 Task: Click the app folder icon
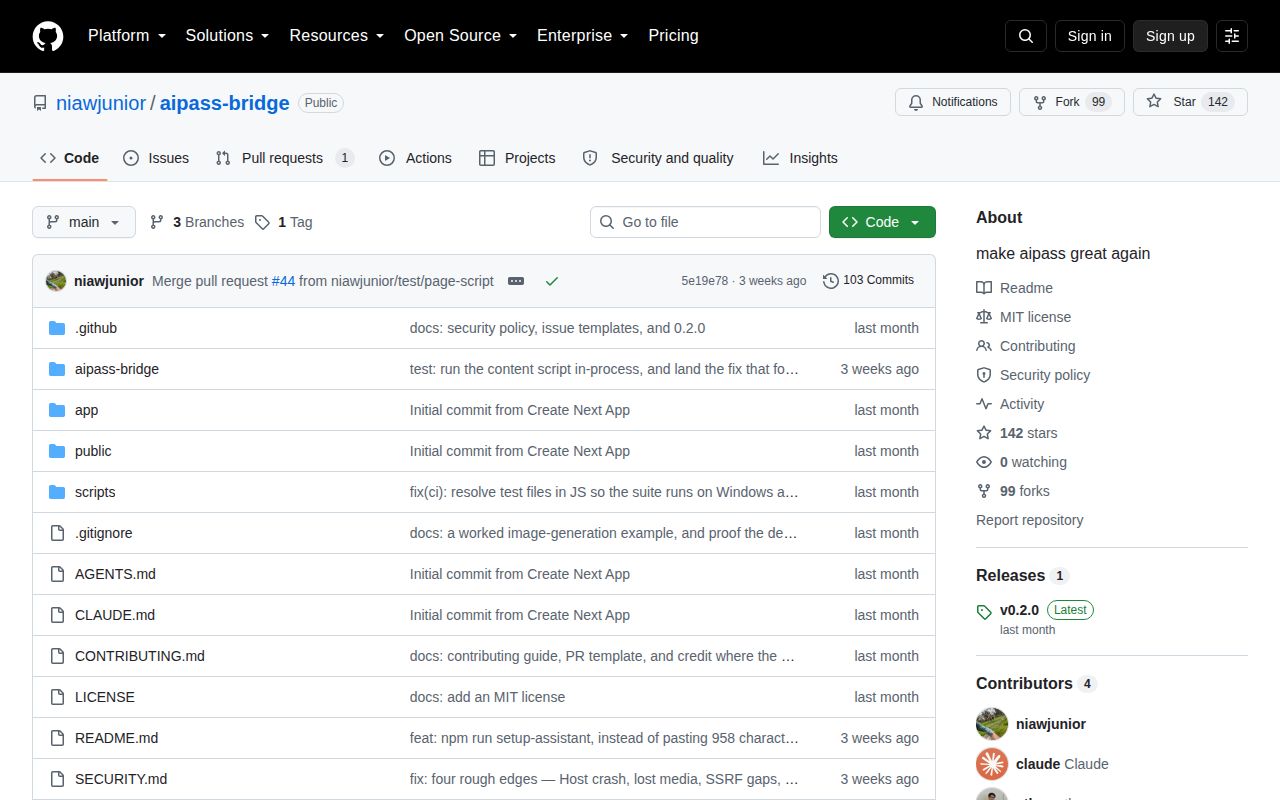57,410
